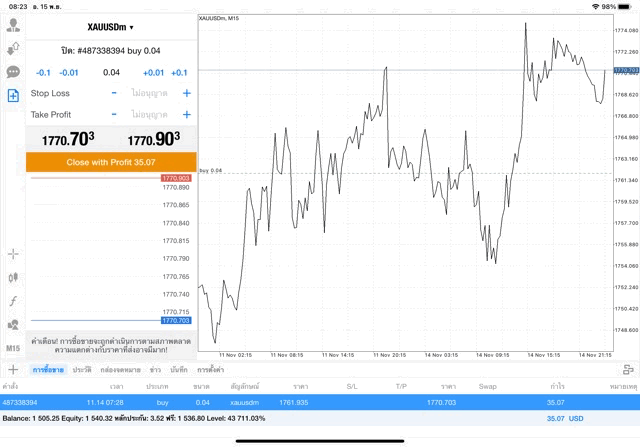This screenshot has width=640, height=447.
Task: Change the M15 timeframe
Action: [13, 348]
